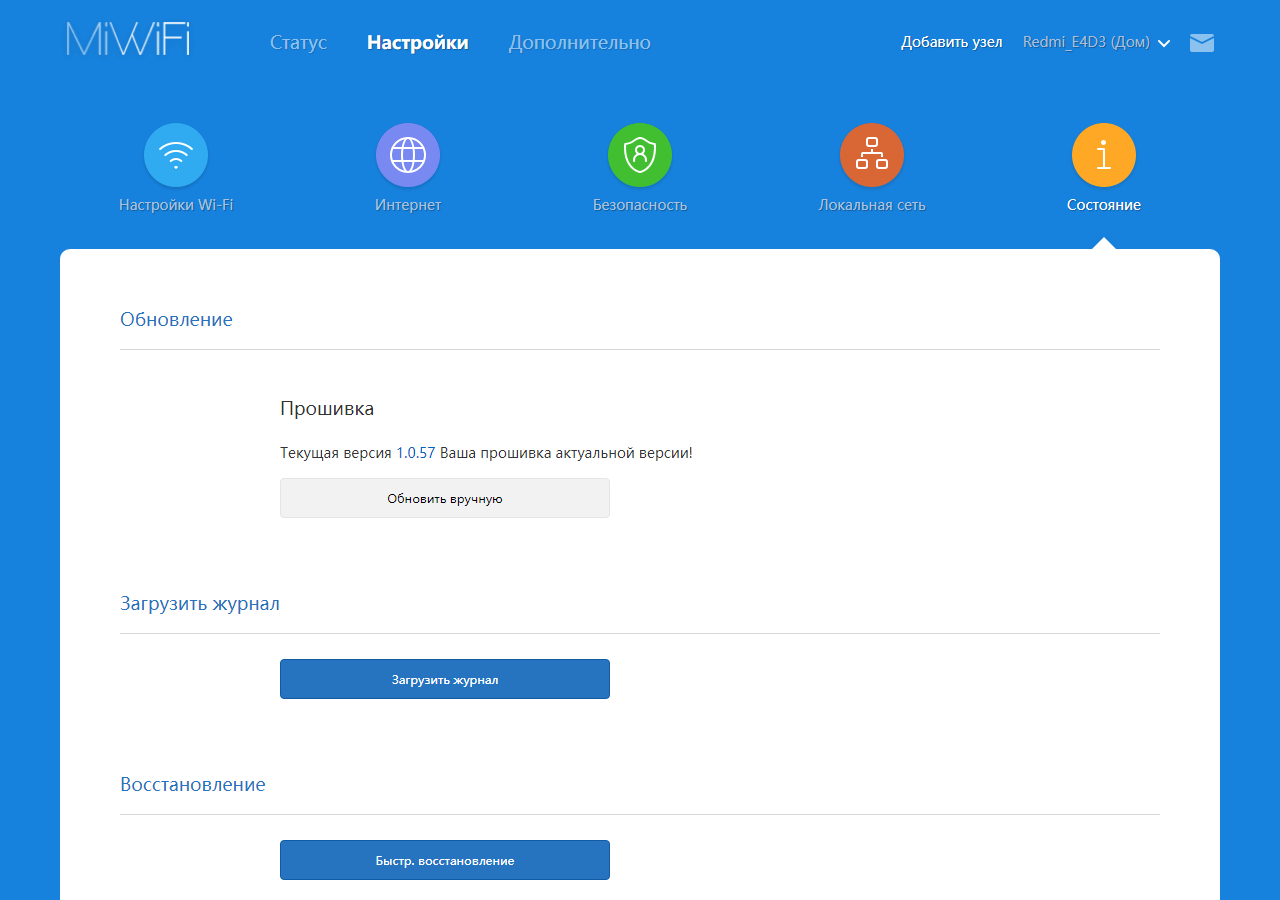1280x900 pixels.
Task: Open the mail envelope icon
Action: coord(1202,43)
